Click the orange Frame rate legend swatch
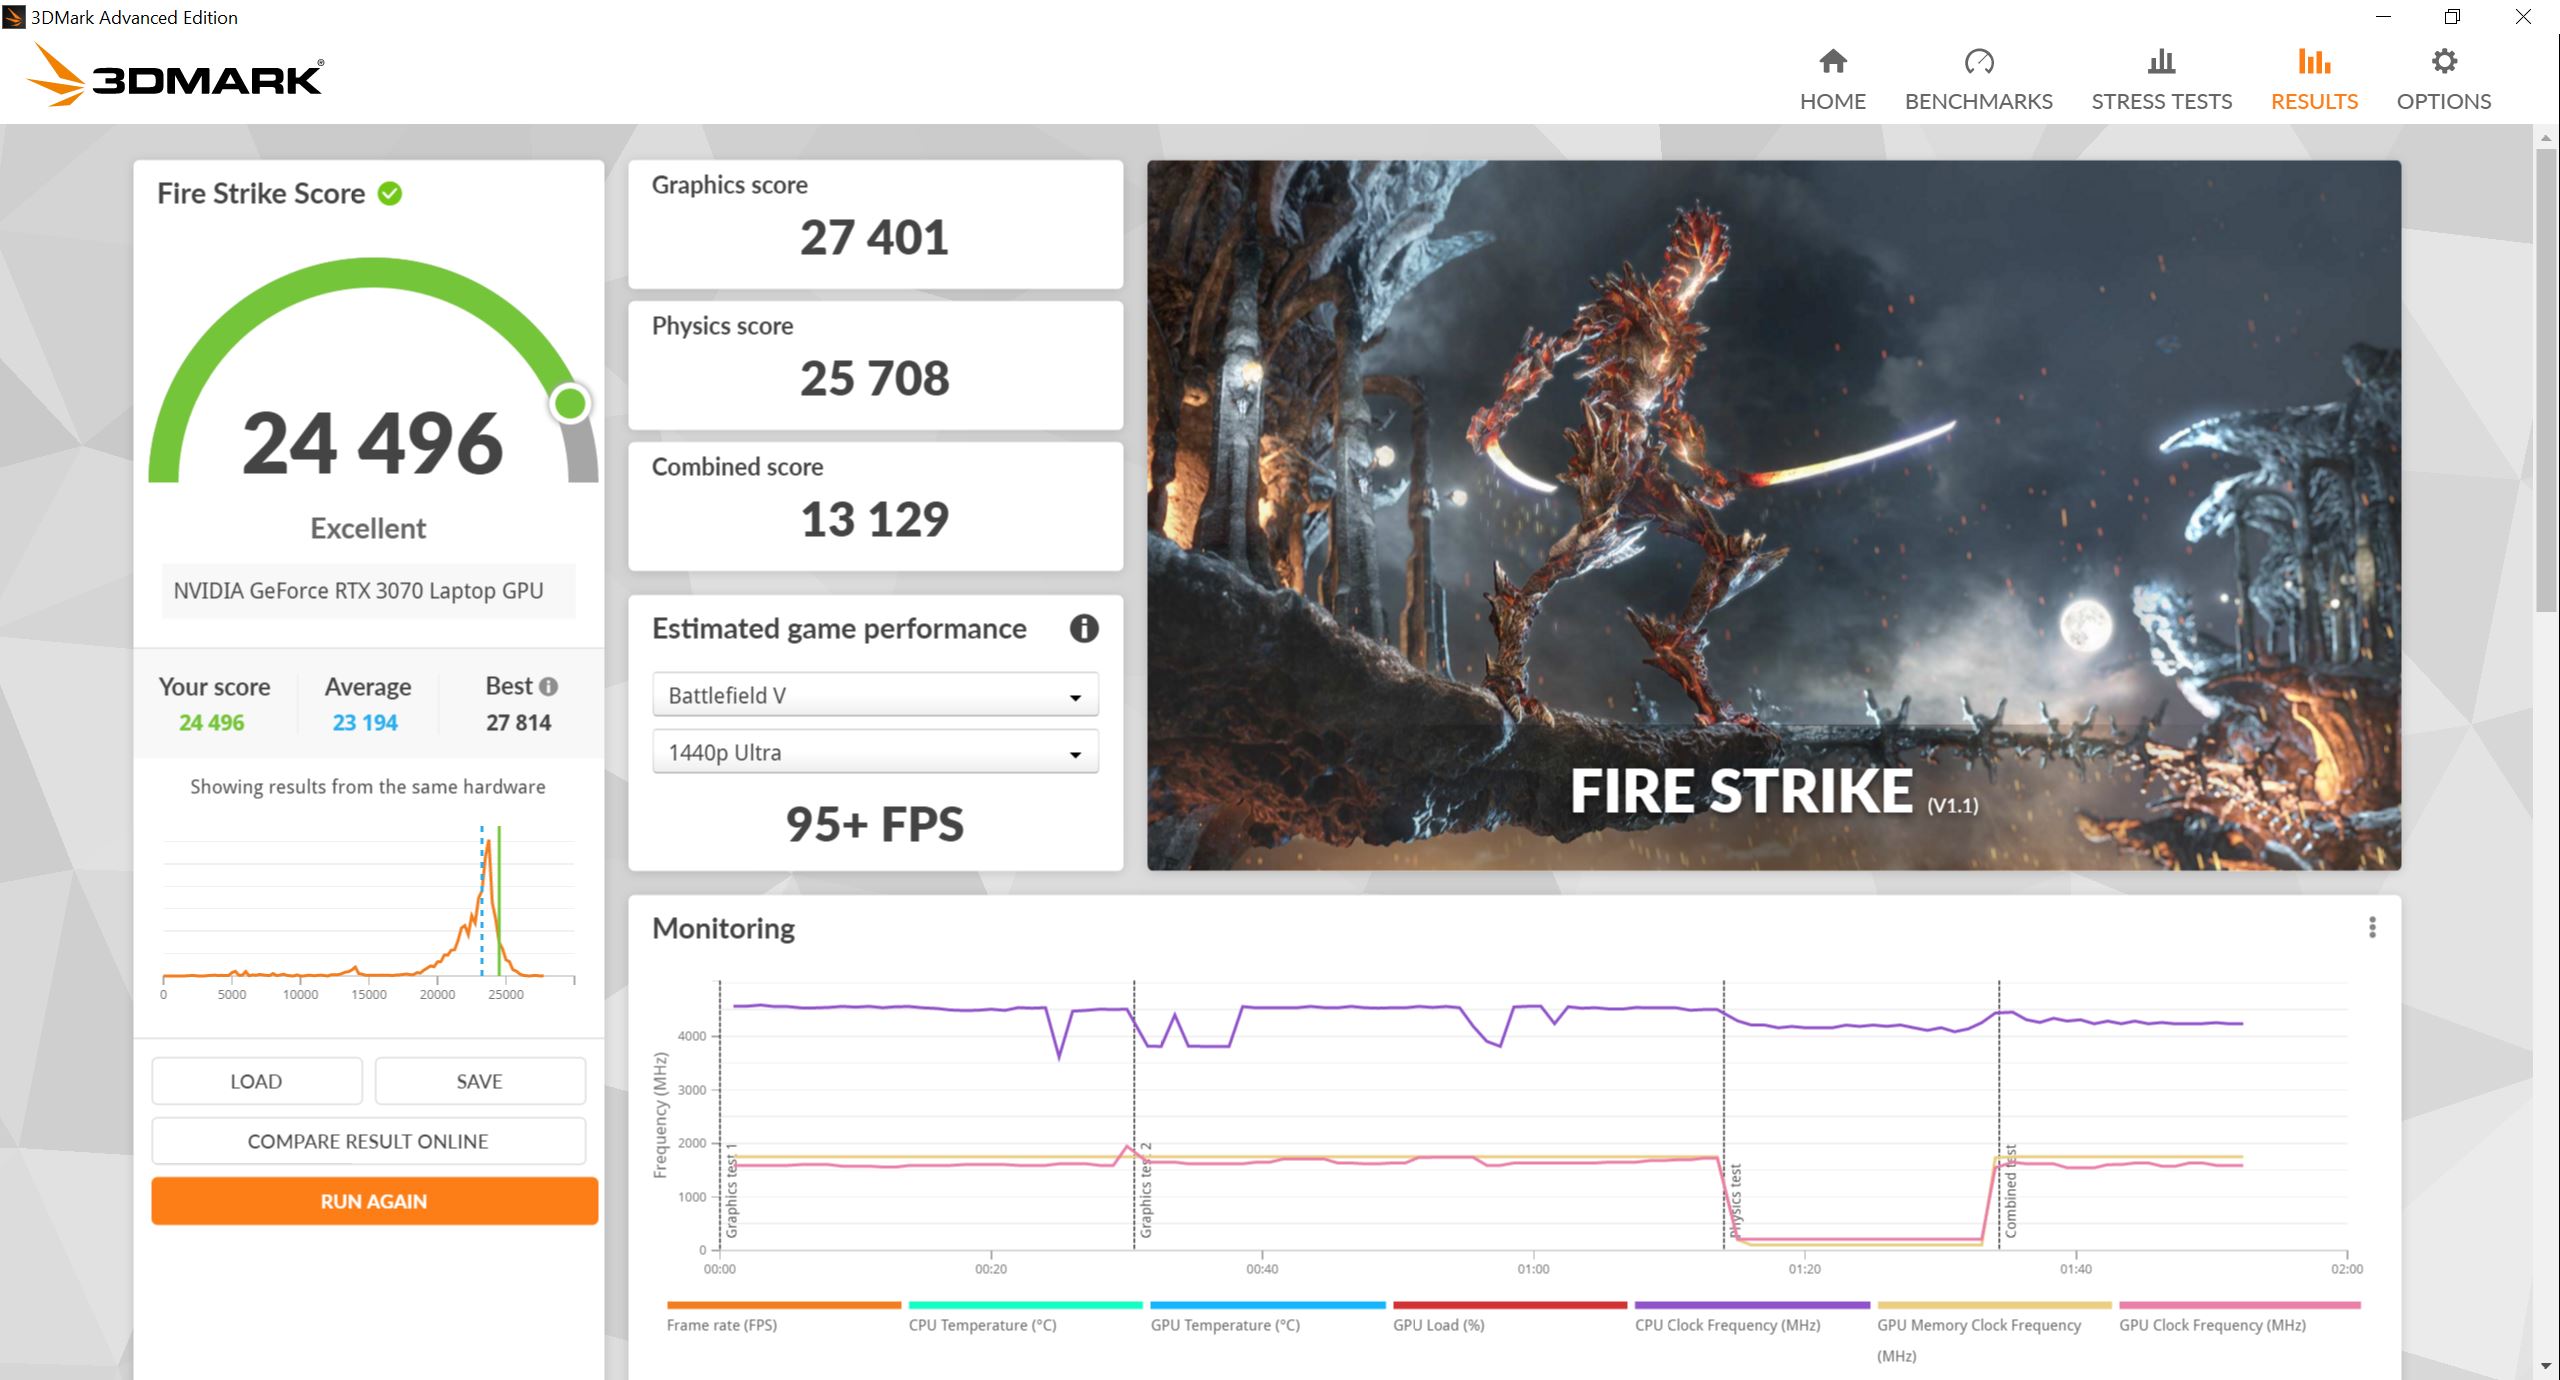This screenshot has width=2560, height=1380. click(x=783, y=1304)
